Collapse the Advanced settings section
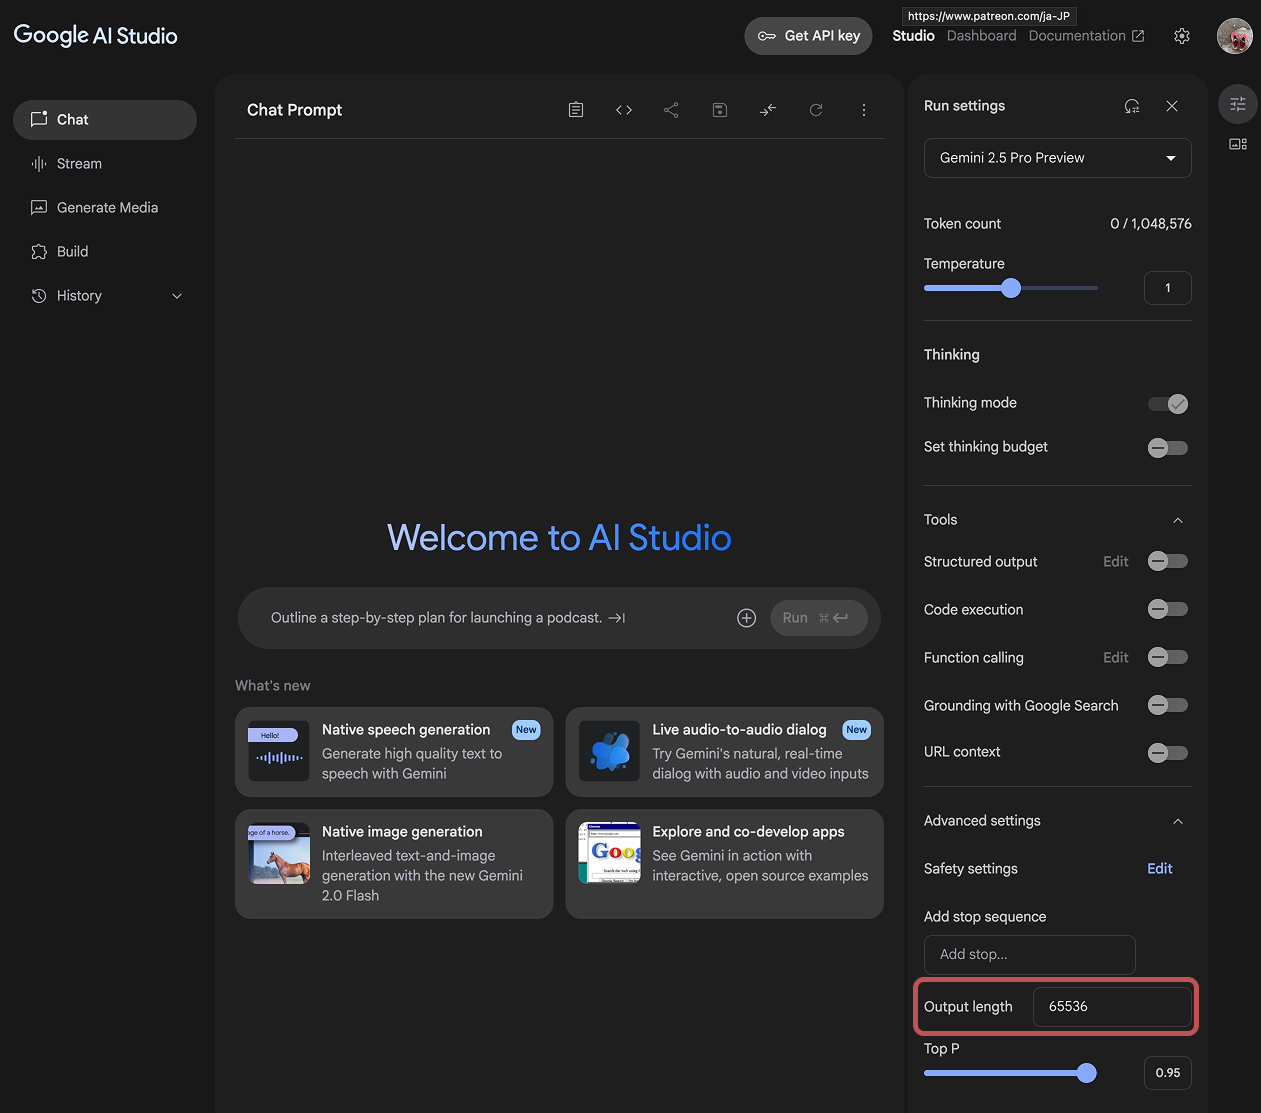Screen dimensions: 1261x1113 tap(1178, 821)
